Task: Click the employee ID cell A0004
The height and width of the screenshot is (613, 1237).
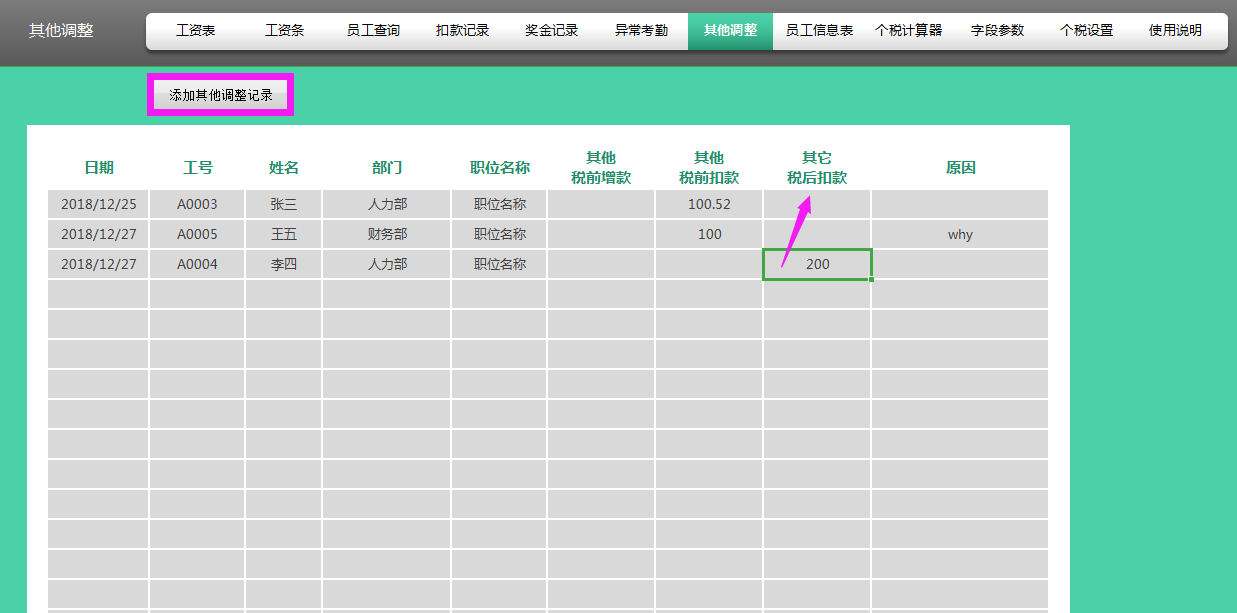Action: click(x=196, y=264)
